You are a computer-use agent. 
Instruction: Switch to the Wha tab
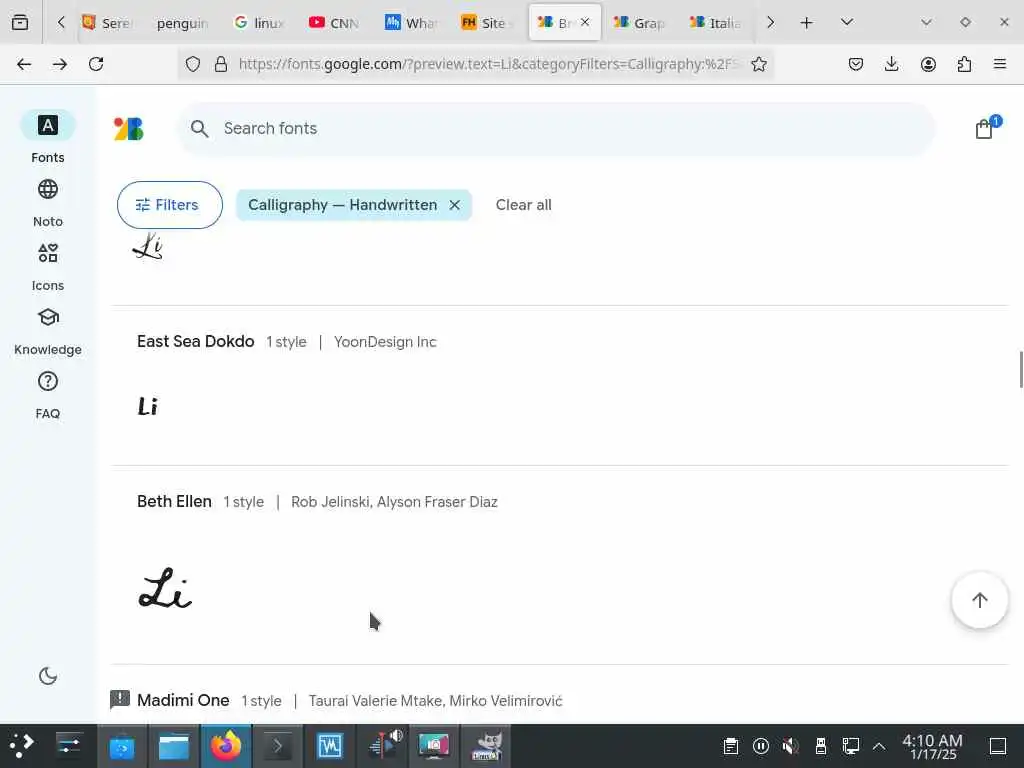pyautogui.click(x=411, y=23)
